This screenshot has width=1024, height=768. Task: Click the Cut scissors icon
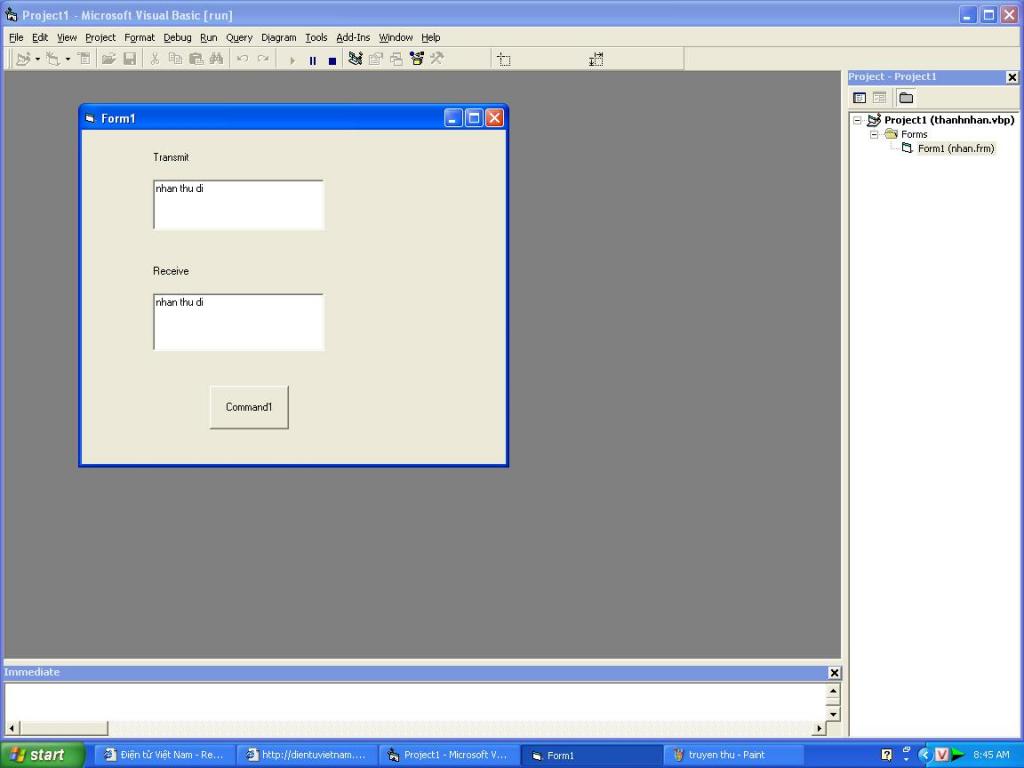[155, 59]
